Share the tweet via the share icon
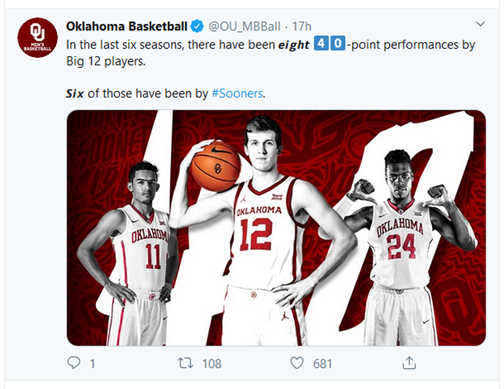This screenshot has height=389, width=504. (409, 363)
